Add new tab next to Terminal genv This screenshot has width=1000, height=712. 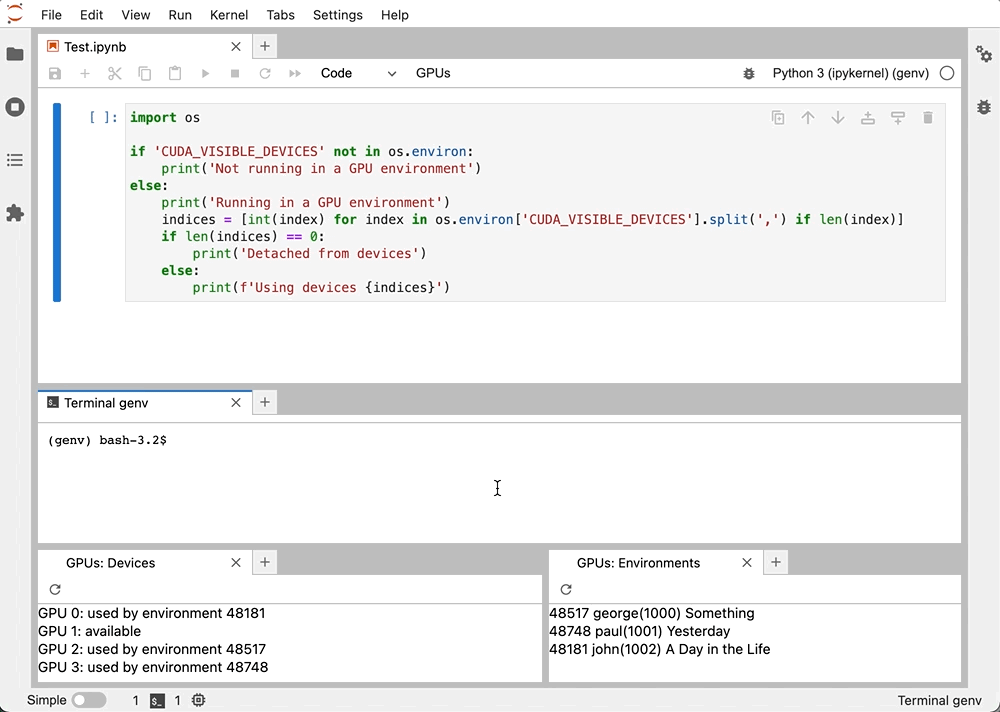tap(265, 402)
